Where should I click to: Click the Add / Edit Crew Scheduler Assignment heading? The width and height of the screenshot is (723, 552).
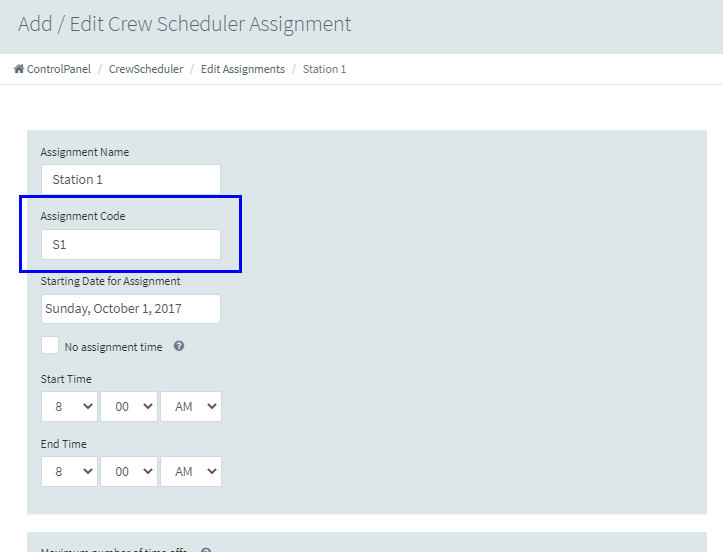184,24
